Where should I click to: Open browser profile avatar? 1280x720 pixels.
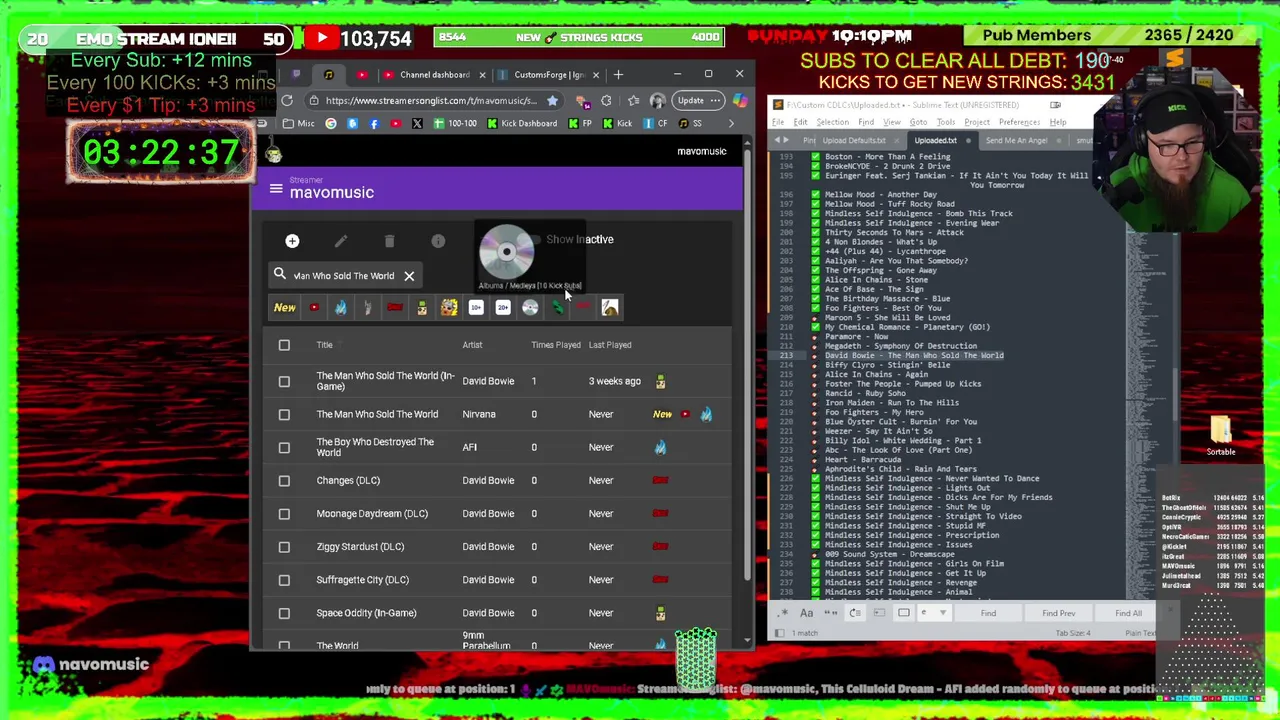pyautogui.click(x=657, y=101)
